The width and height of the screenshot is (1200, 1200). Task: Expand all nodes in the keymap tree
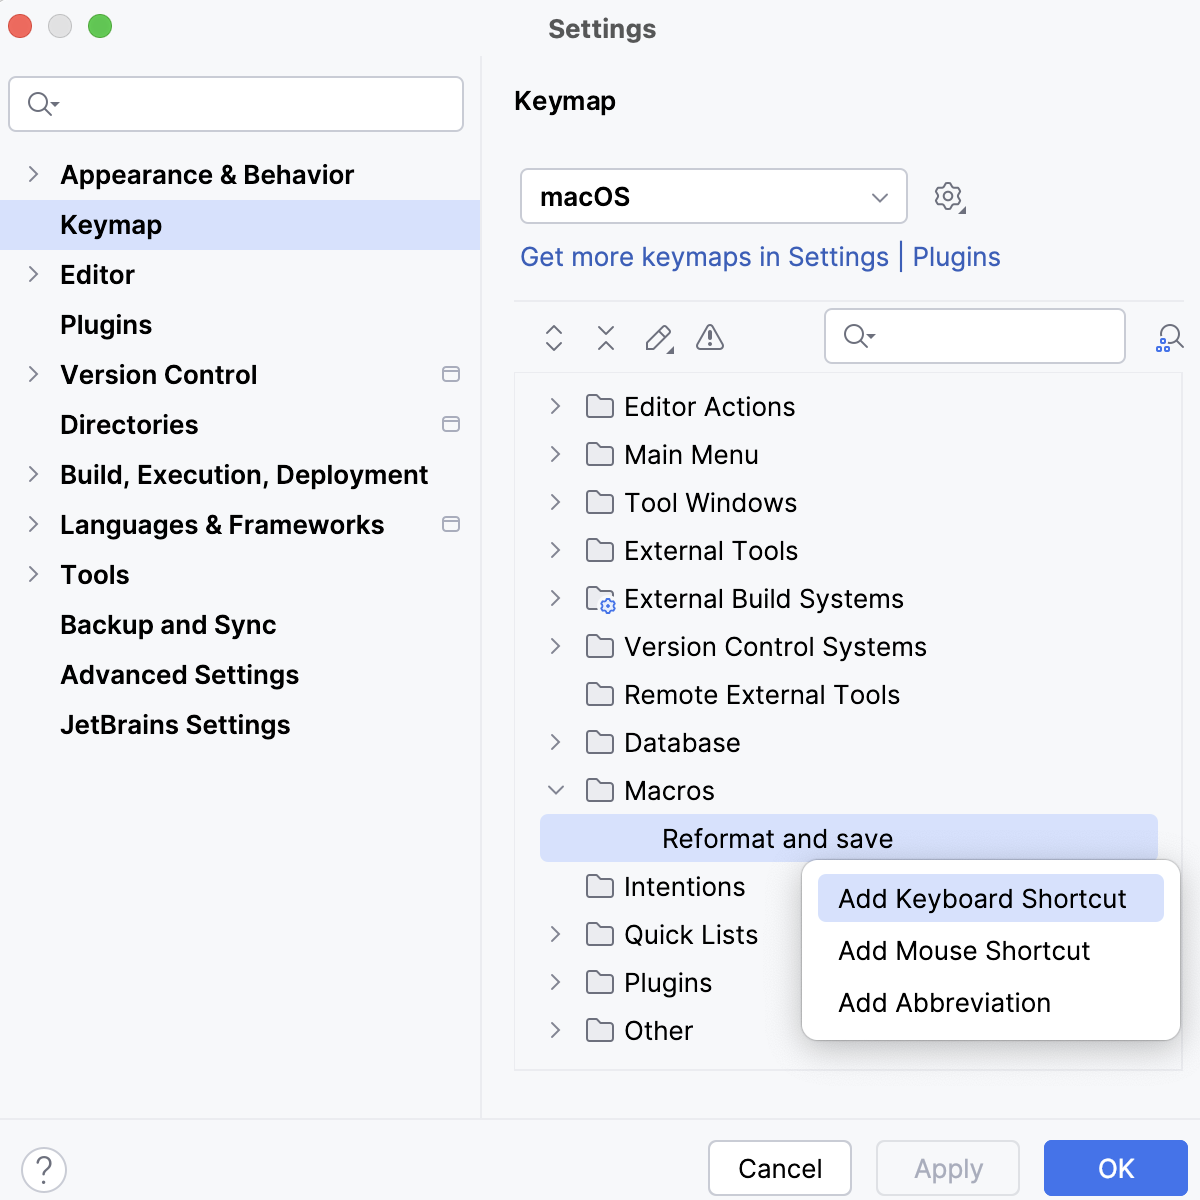553,338
